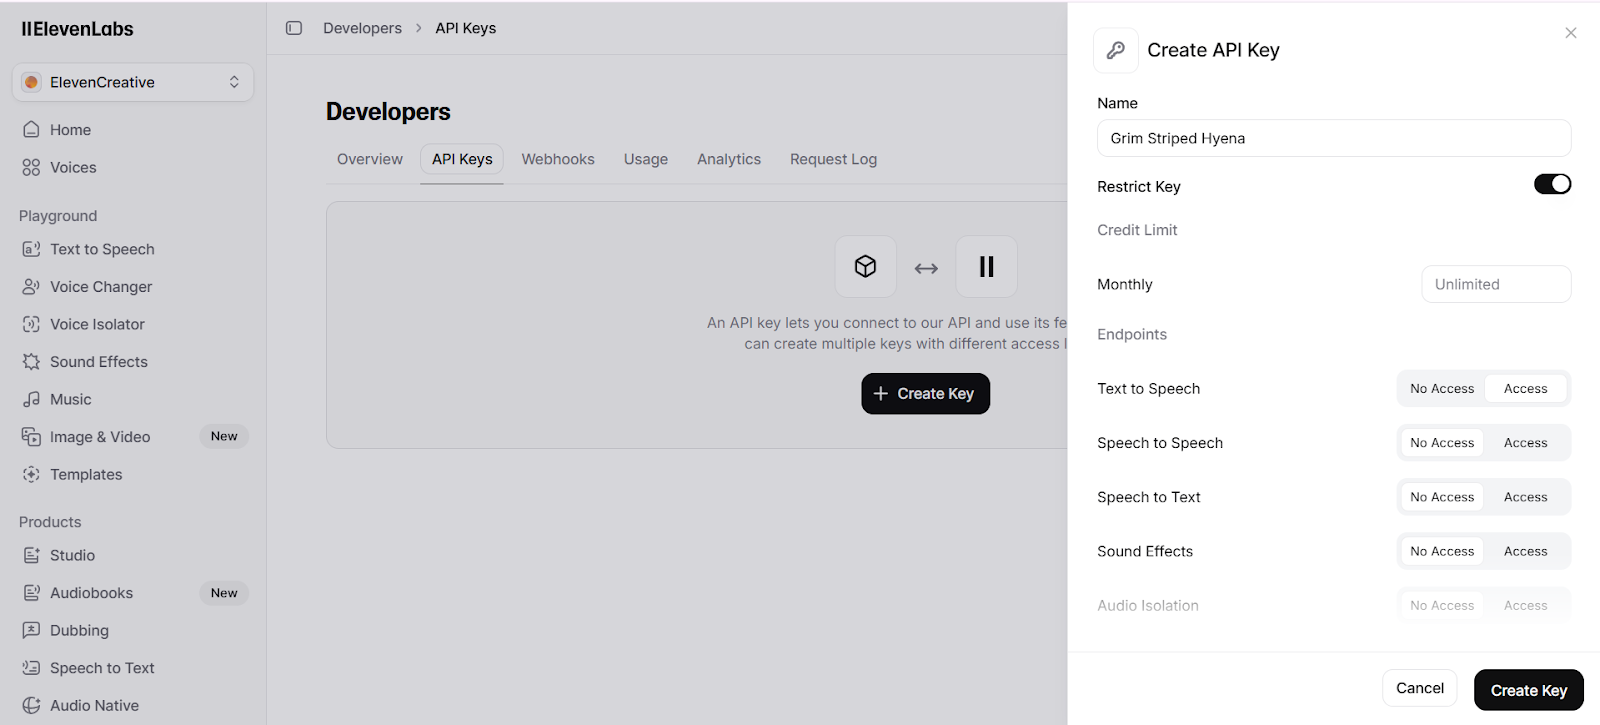The width and height of the screenshot is (1600, 725).
Task: Click the Developers breadcrumb link
Action: [362, 28]
